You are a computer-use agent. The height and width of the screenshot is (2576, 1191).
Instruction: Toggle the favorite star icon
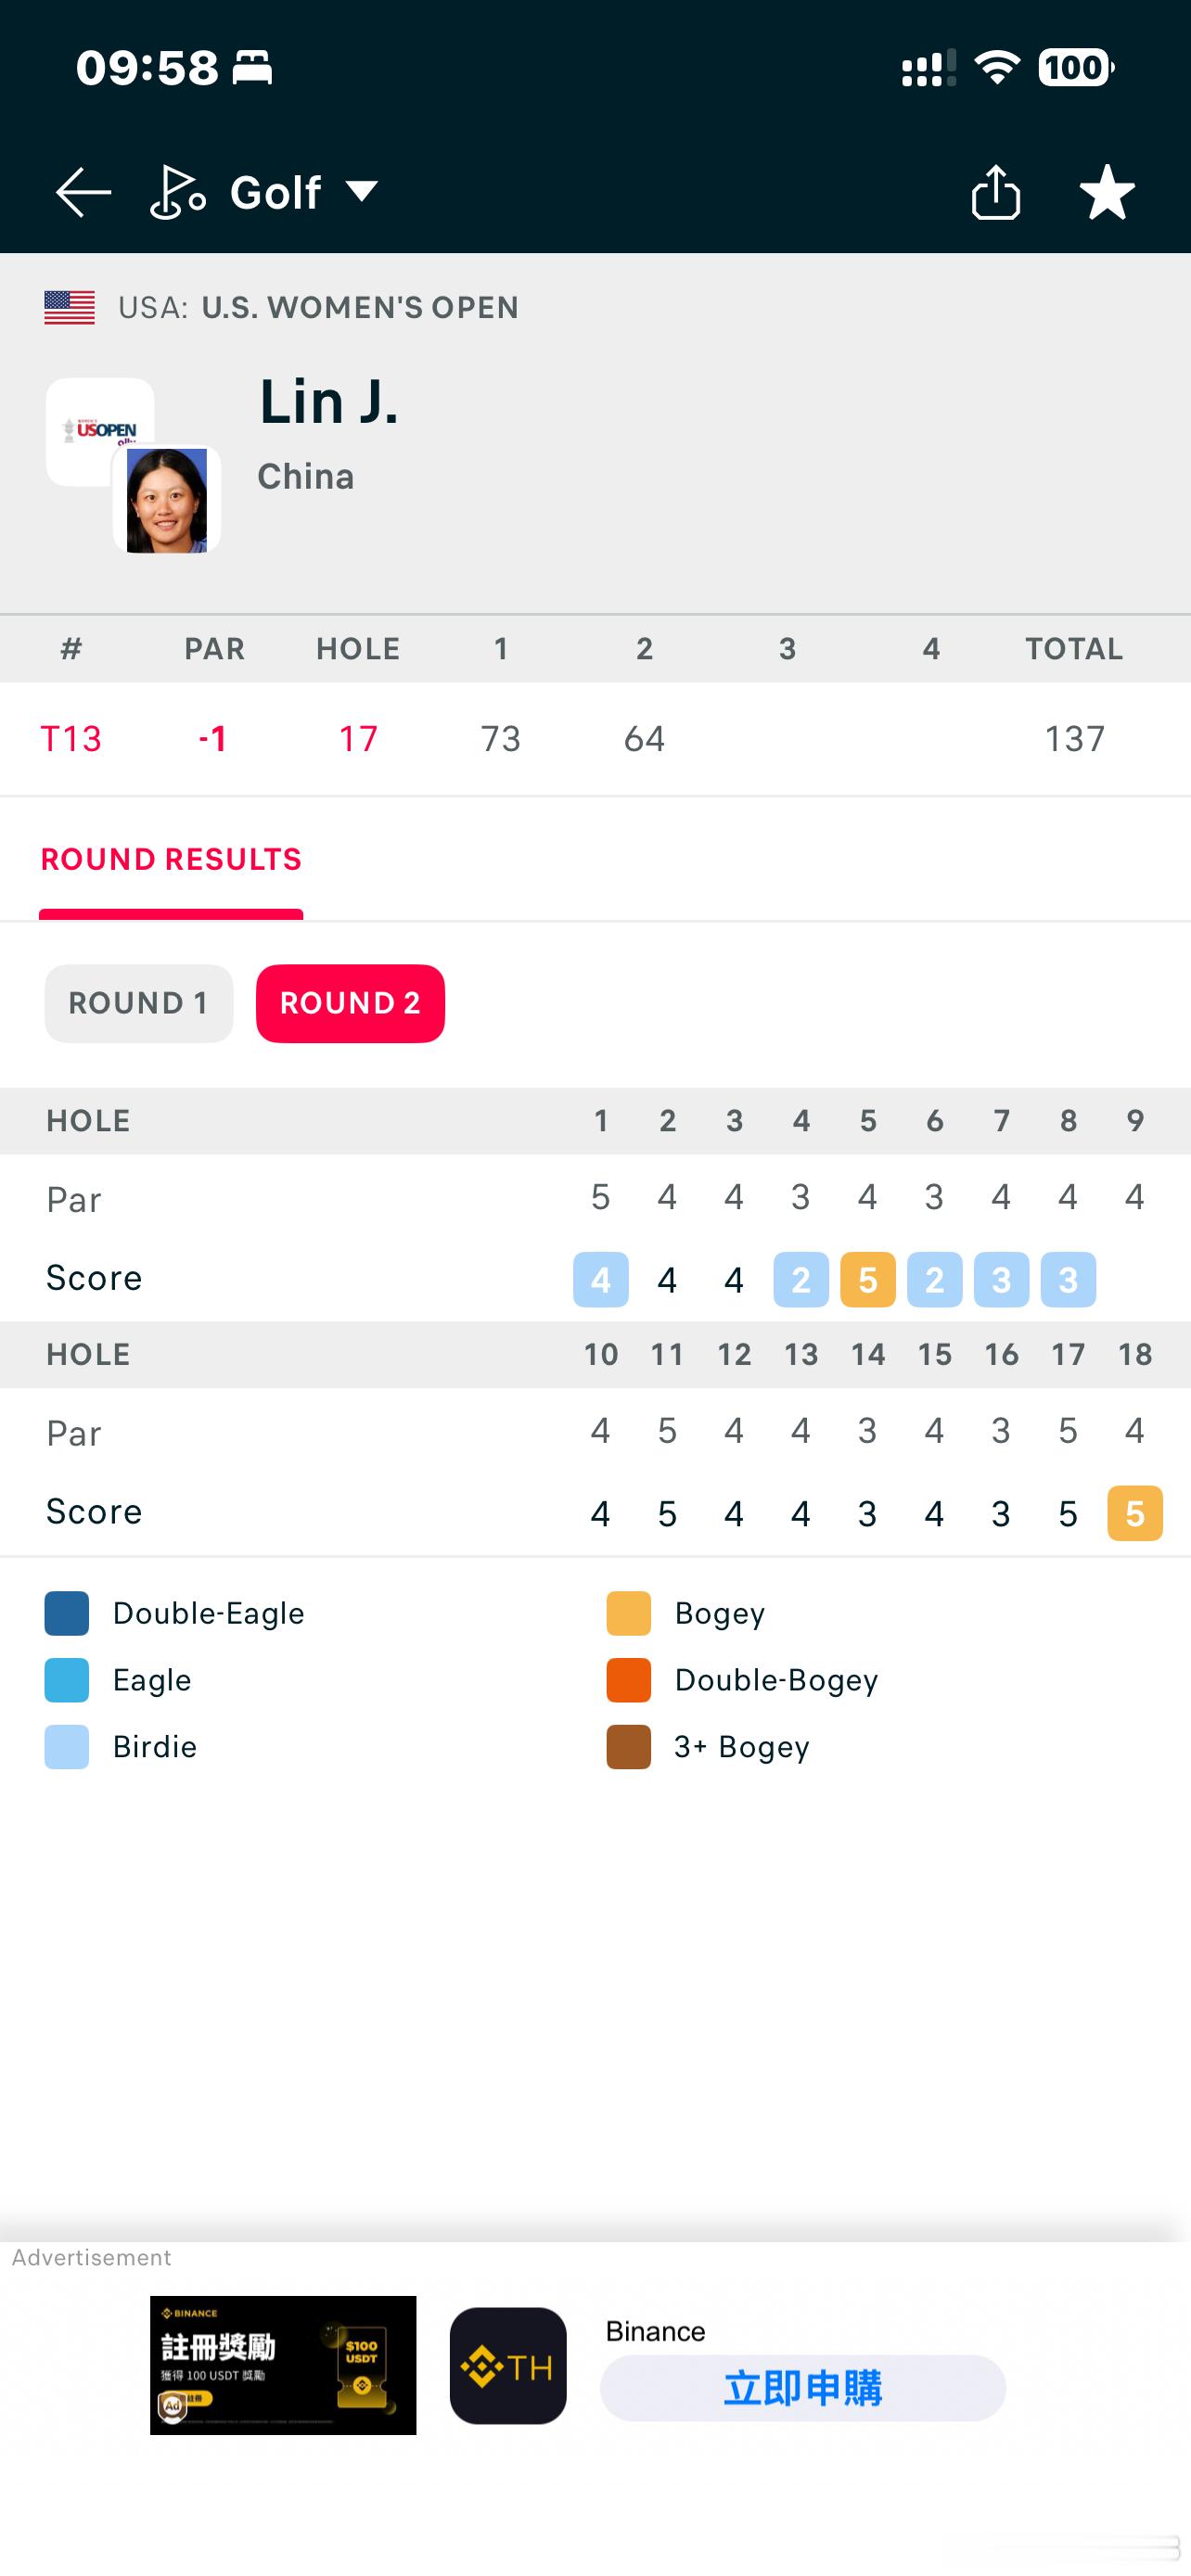[x=1107, y=192]
